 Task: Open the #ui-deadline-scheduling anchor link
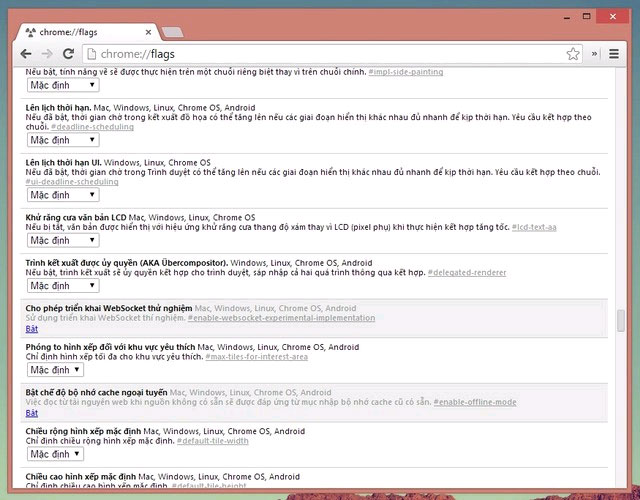coord(72,182)
